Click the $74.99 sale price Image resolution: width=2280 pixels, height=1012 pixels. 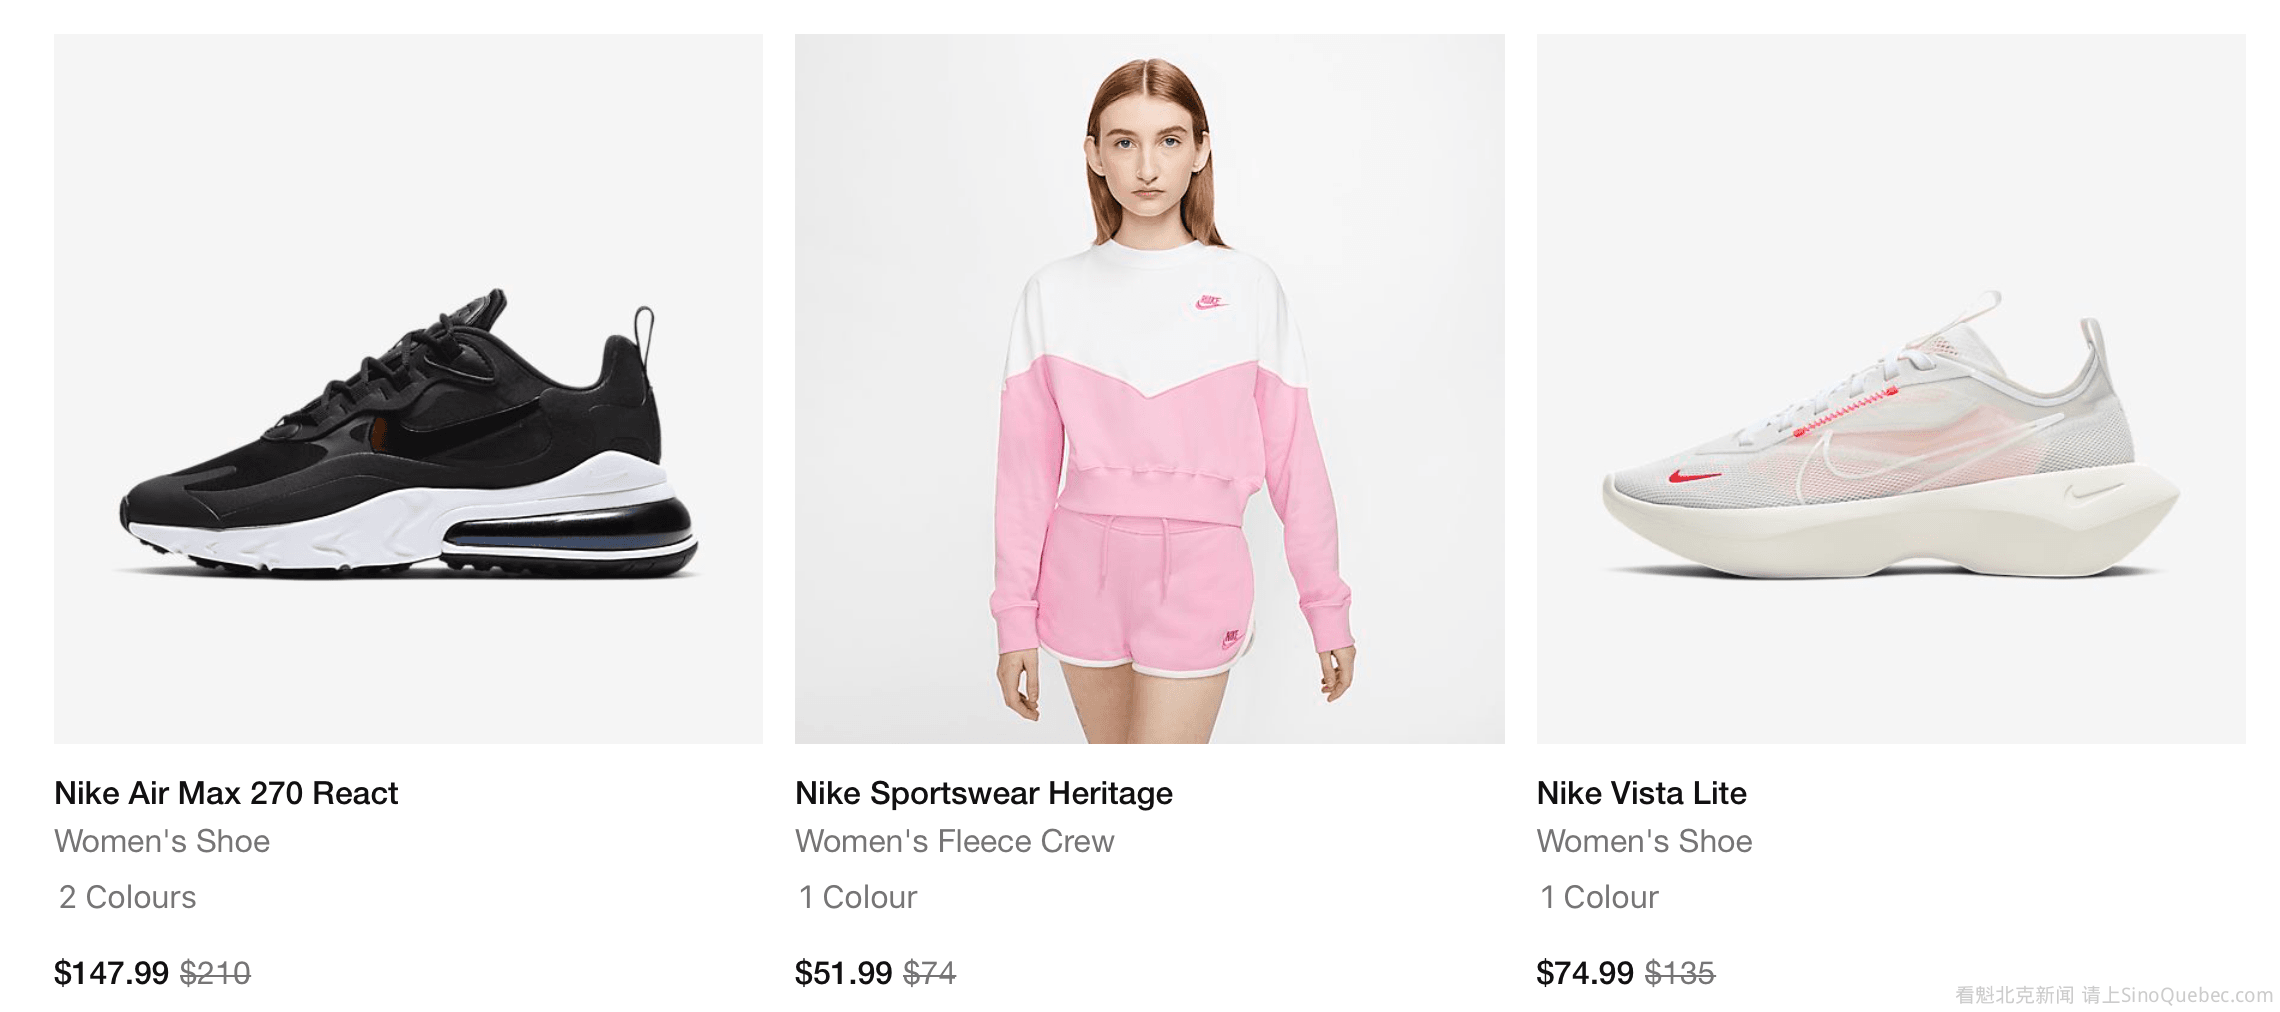(x=1584, y=972)
